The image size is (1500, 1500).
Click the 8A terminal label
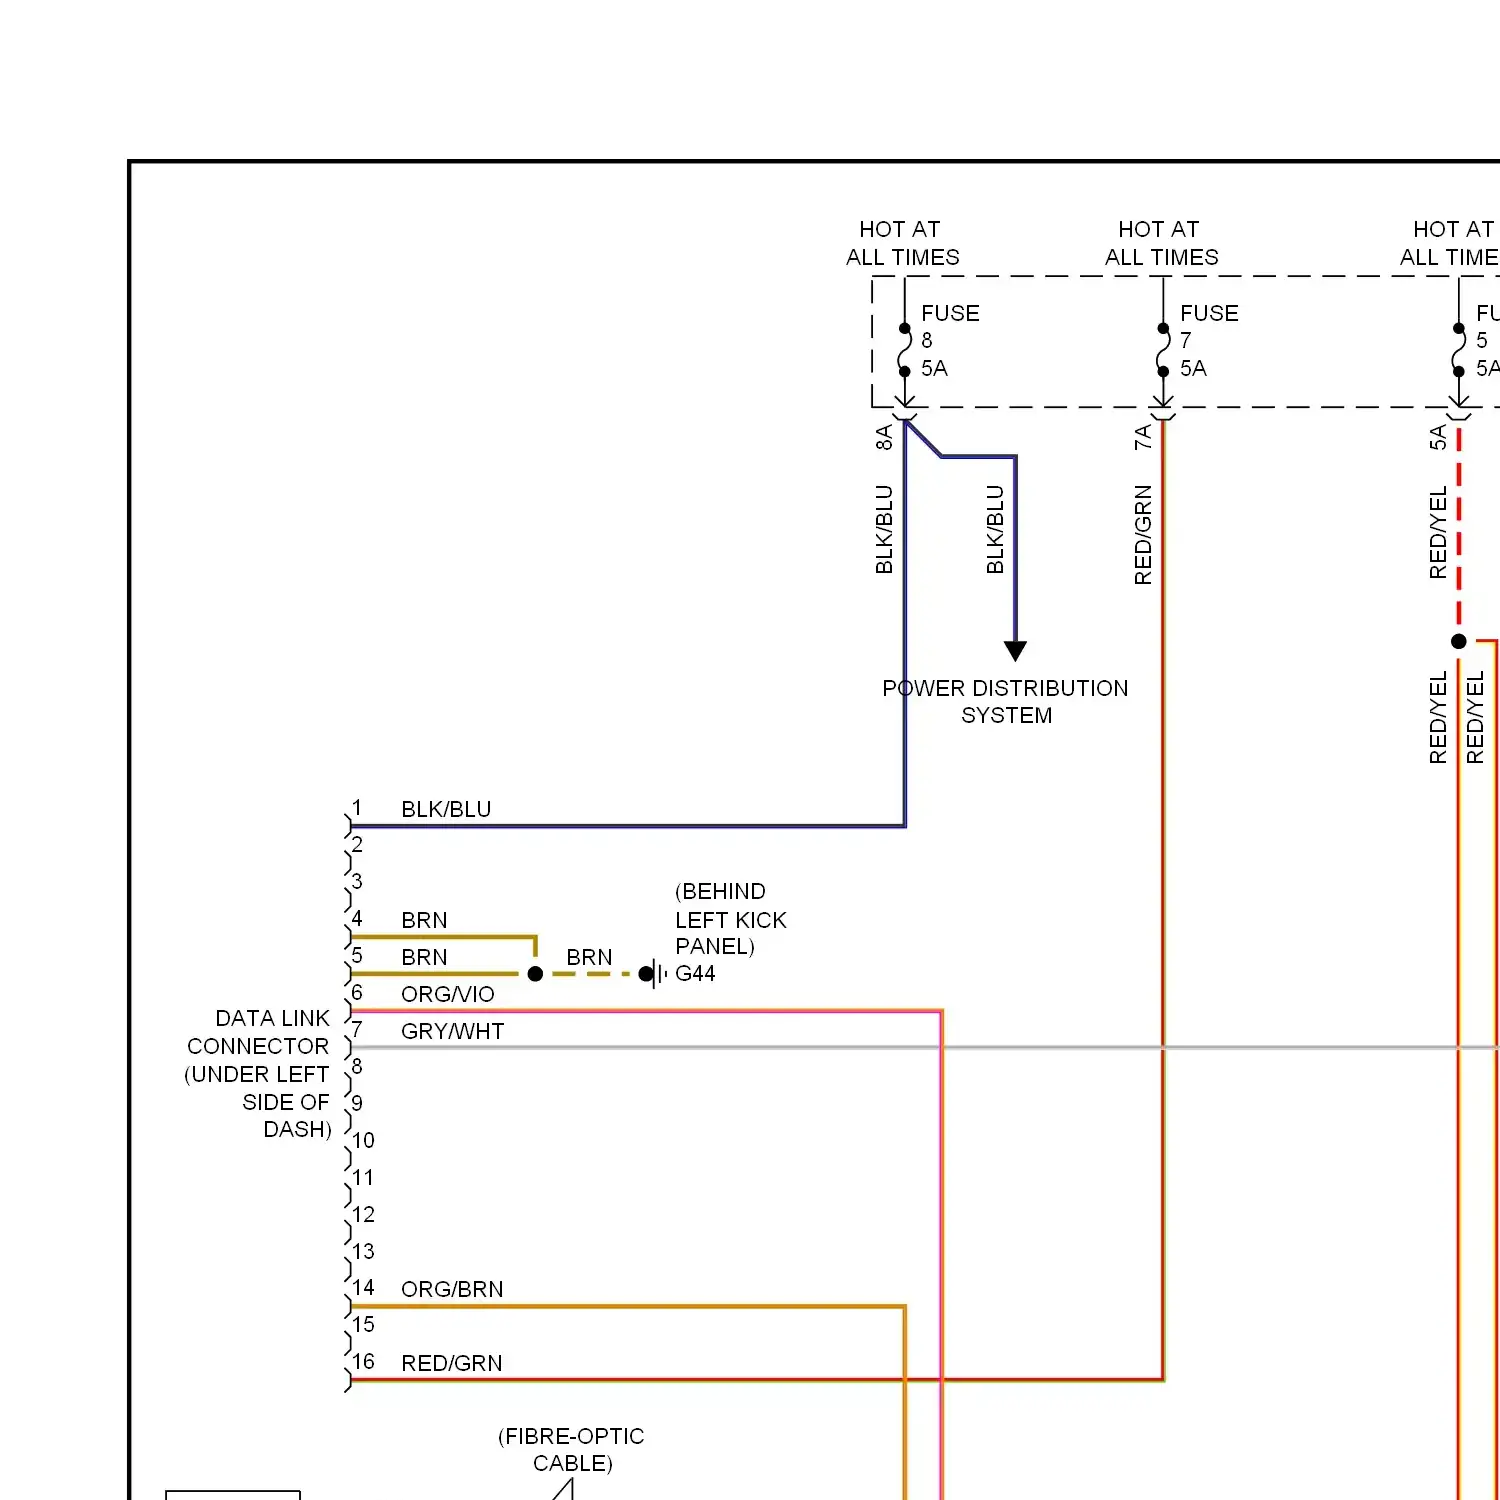coord(884,437)
